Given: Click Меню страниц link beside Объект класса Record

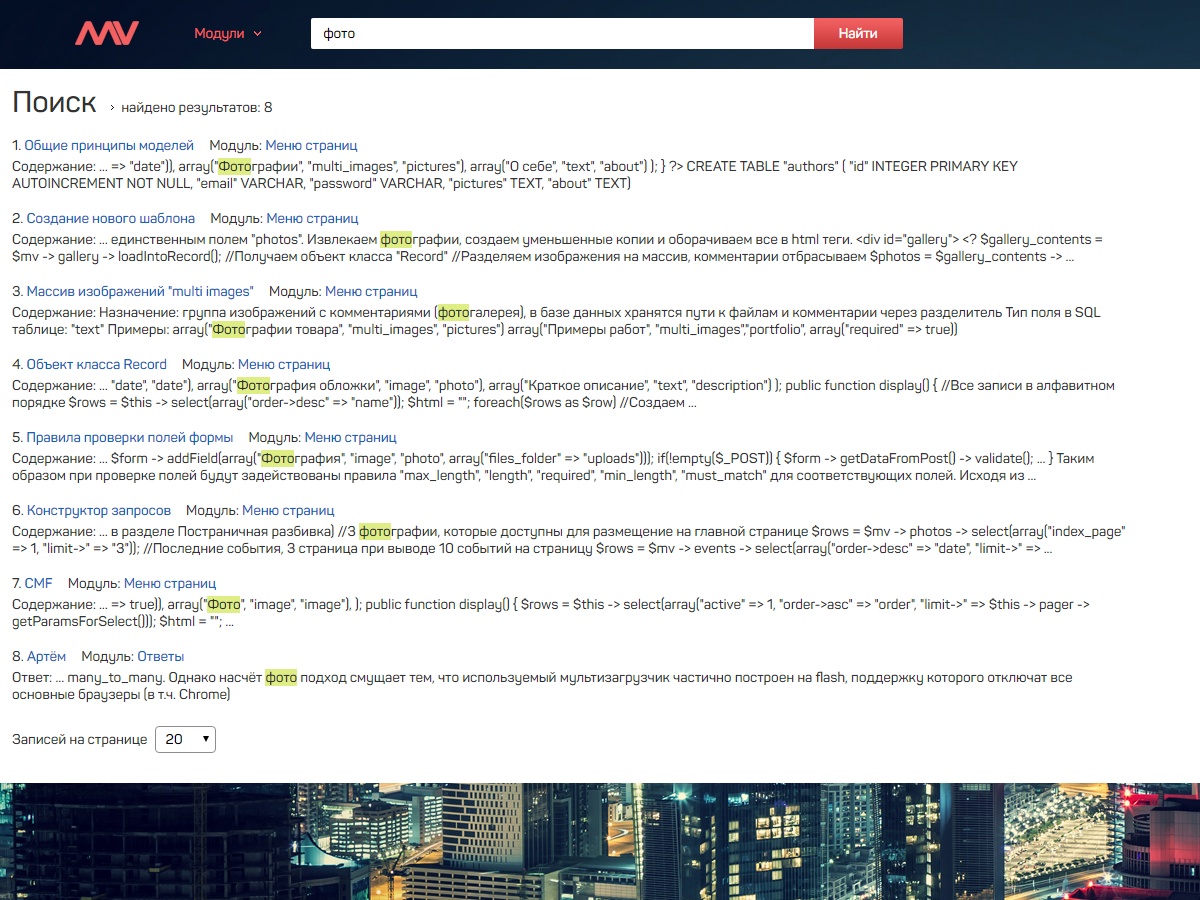Looking at the screenshot, I should [284, 364].
